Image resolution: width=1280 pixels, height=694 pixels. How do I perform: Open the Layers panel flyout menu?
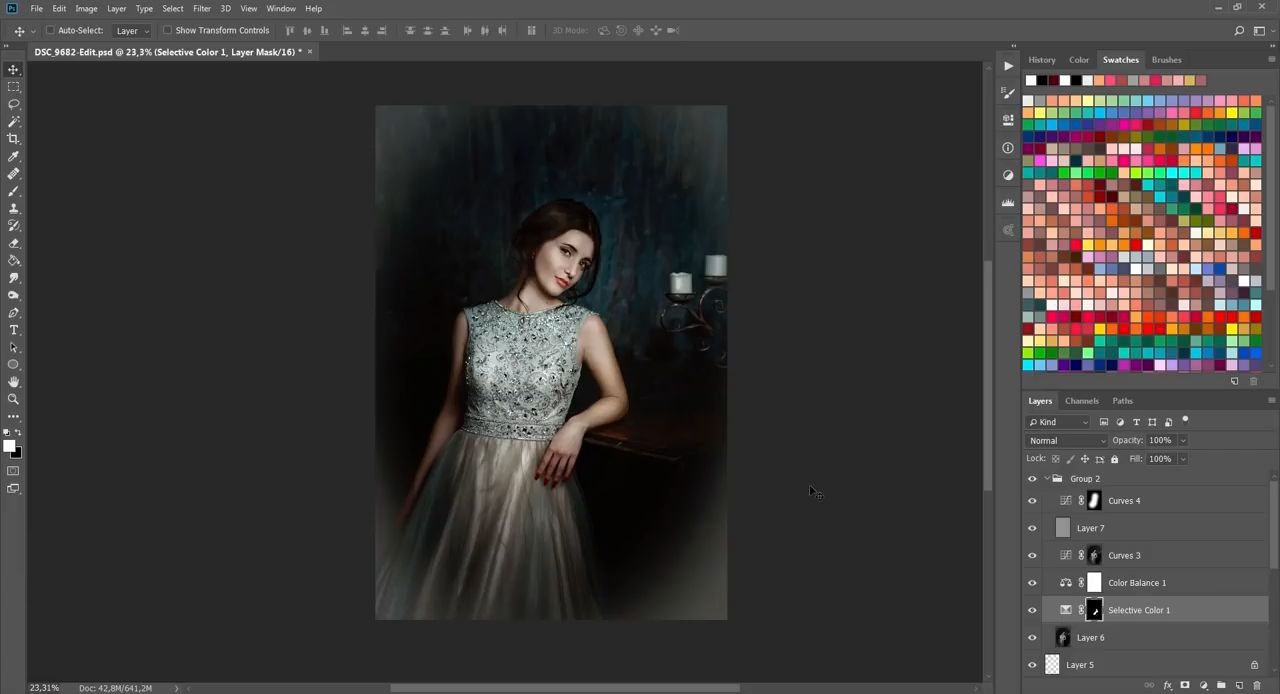tap(1271, 401)
